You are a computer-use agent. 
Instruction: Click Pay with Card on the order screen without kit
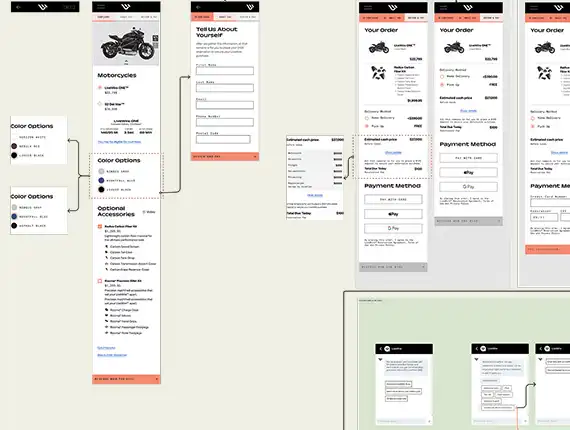pos(468,158)
